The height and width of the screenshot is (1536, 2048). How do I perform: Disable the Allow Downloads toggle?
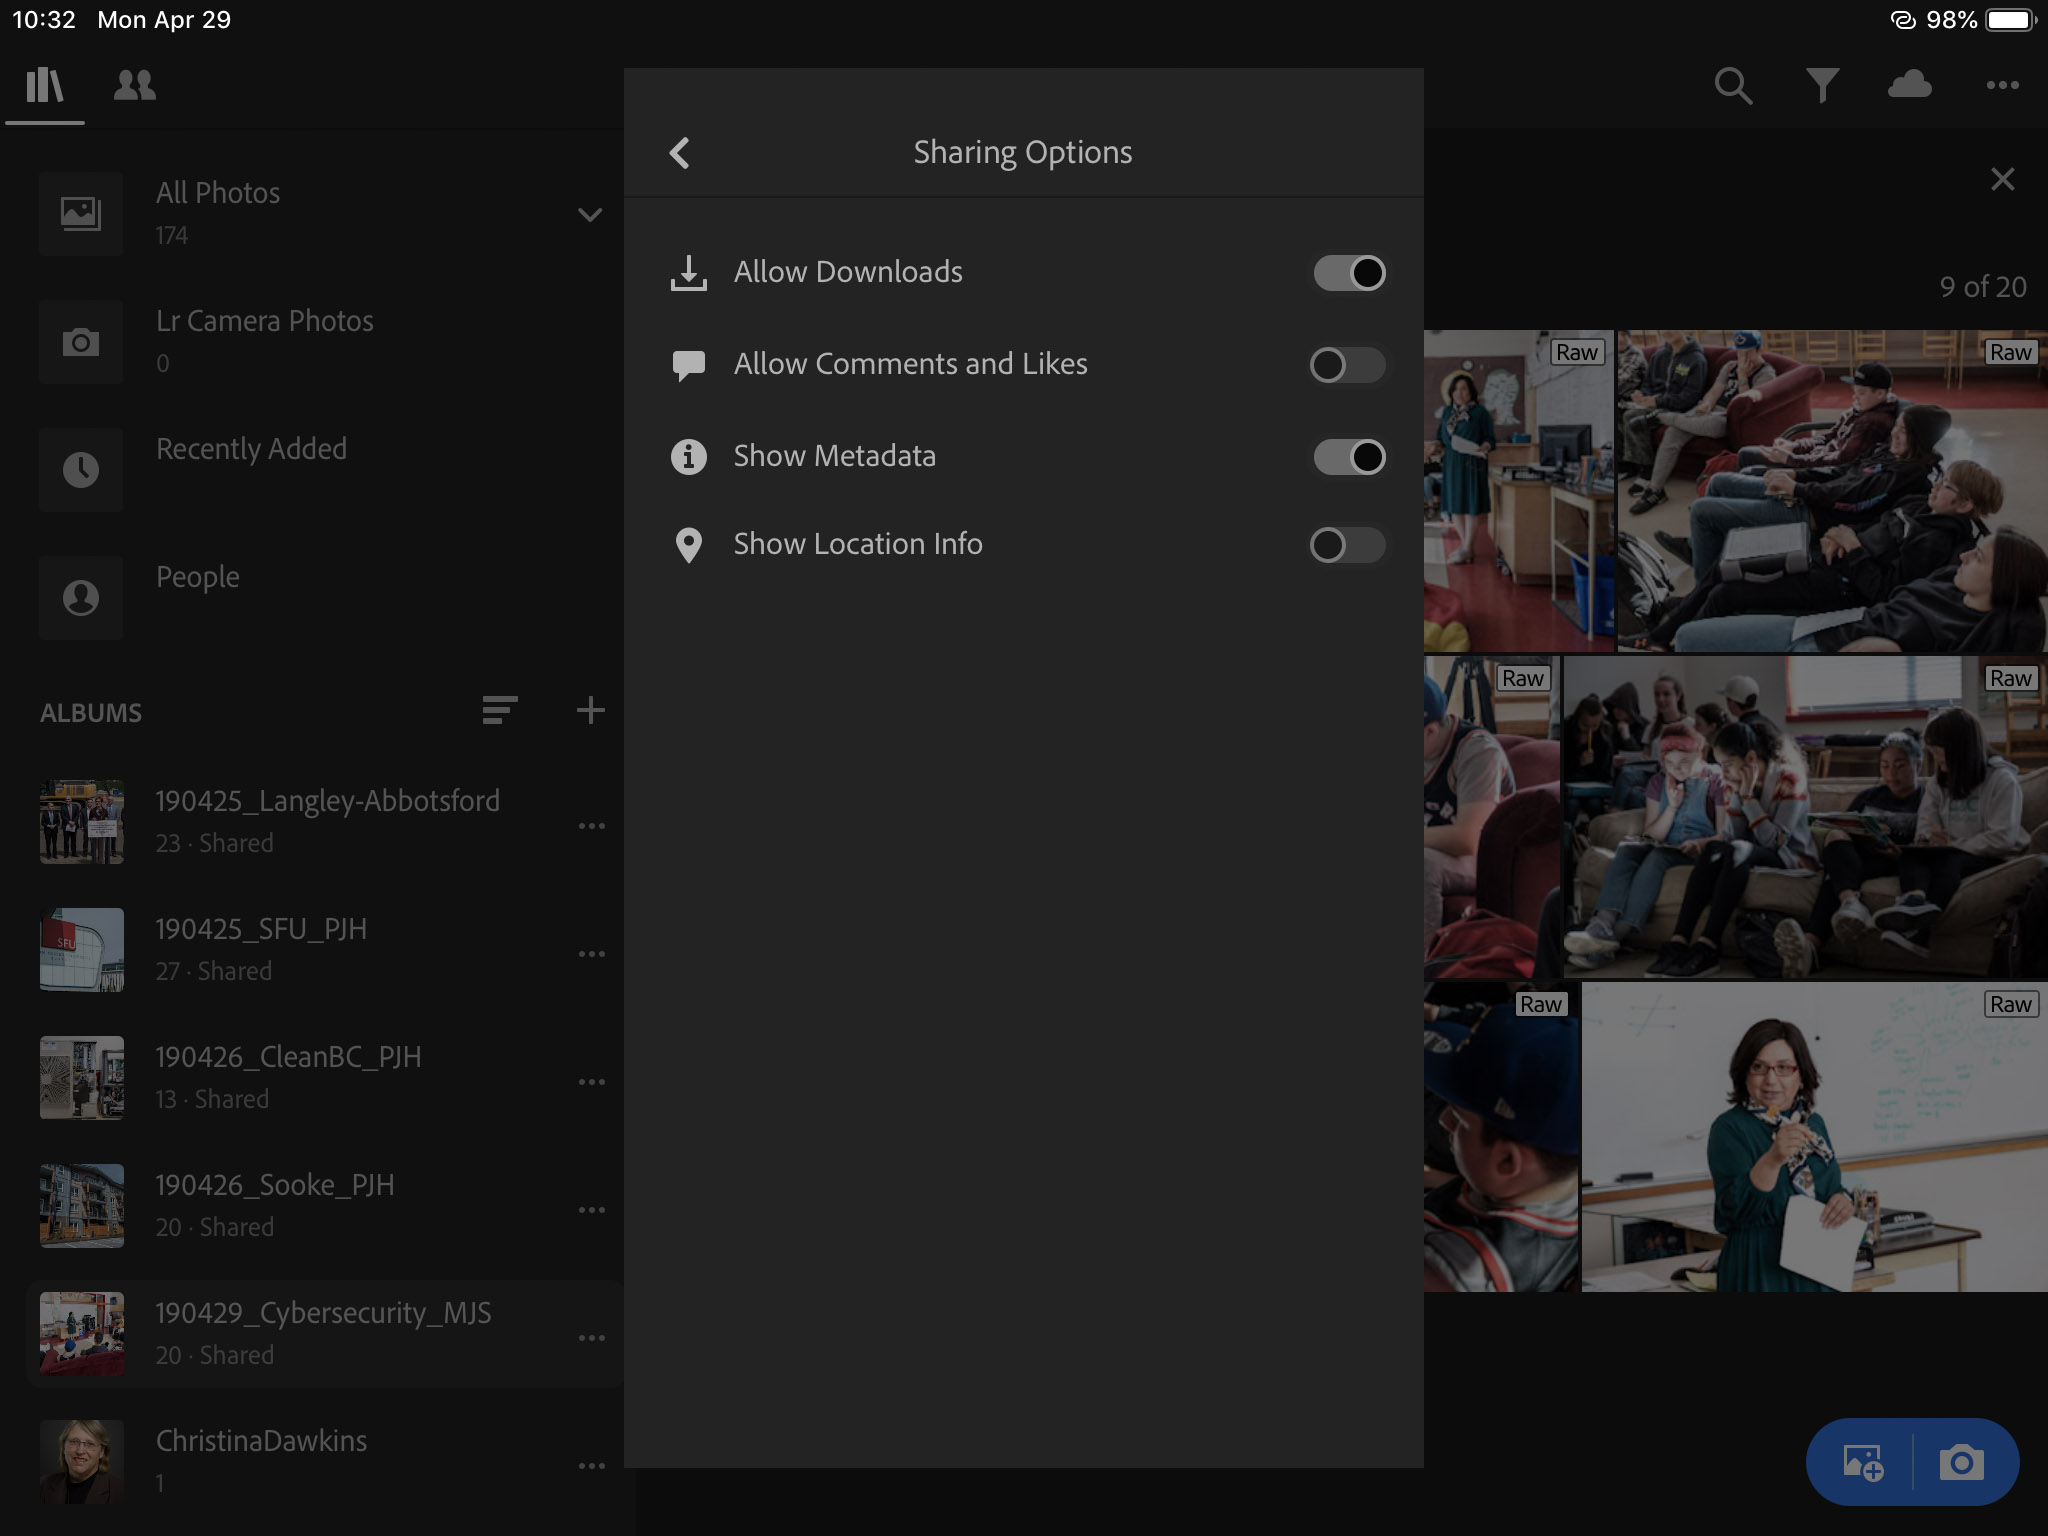1349,273
